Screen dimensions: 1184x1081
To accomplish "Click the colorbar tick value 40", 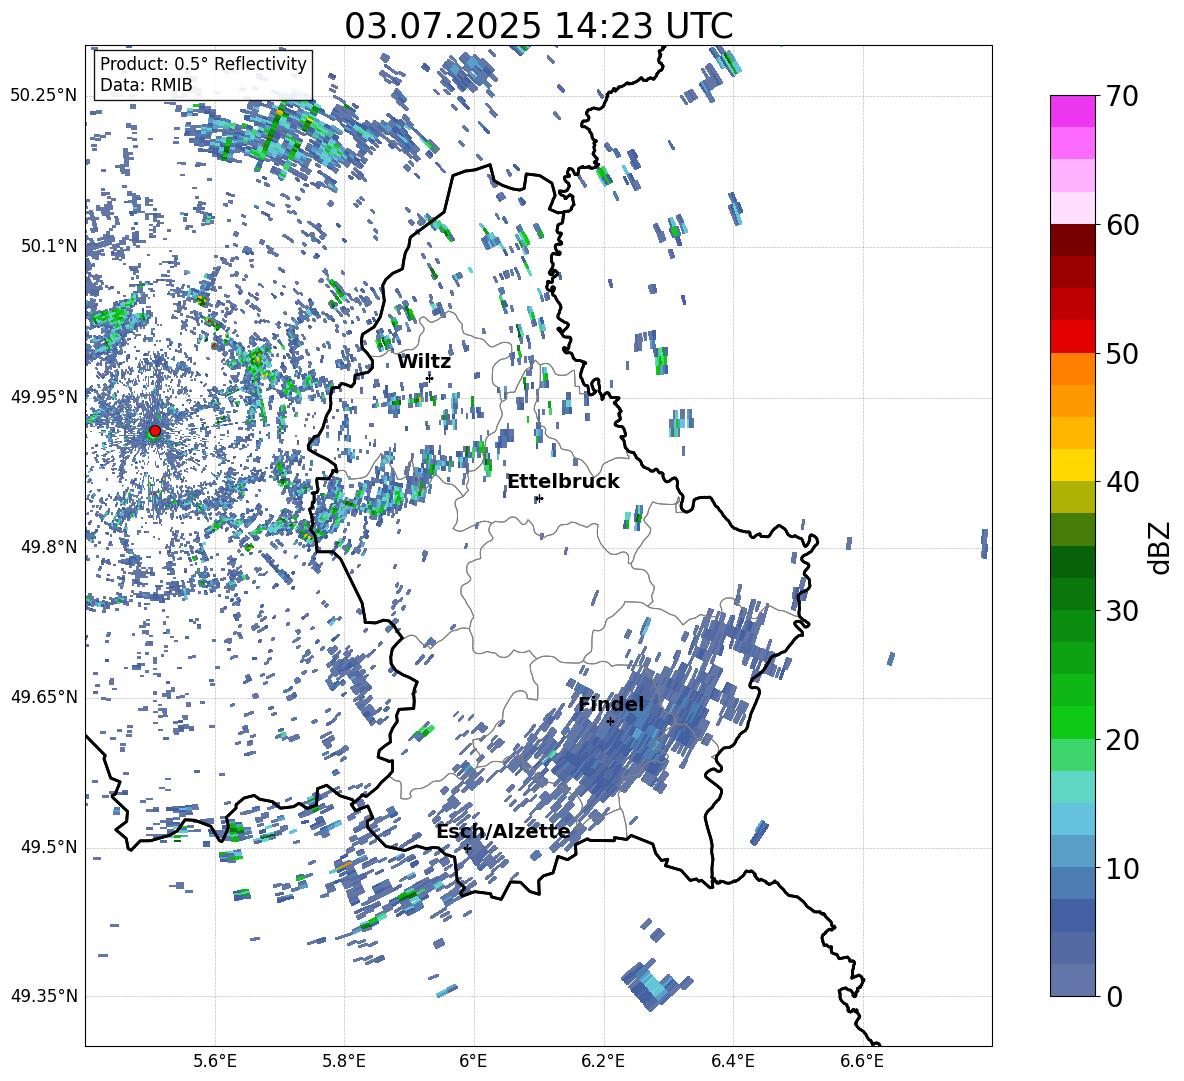I will pyautogui.click(x=1123, y=482).
